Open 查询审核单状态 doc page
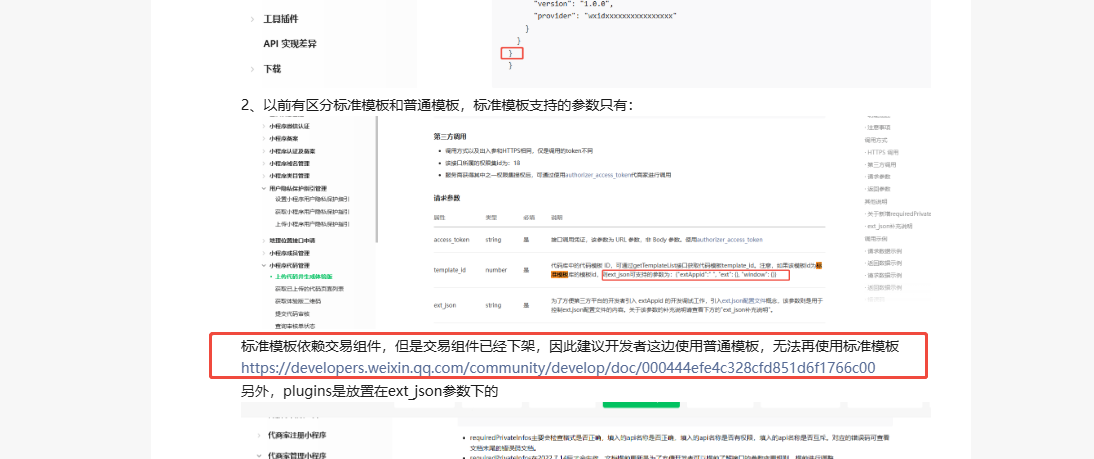This screenshot has height=459, width=1094. point(294,326)
